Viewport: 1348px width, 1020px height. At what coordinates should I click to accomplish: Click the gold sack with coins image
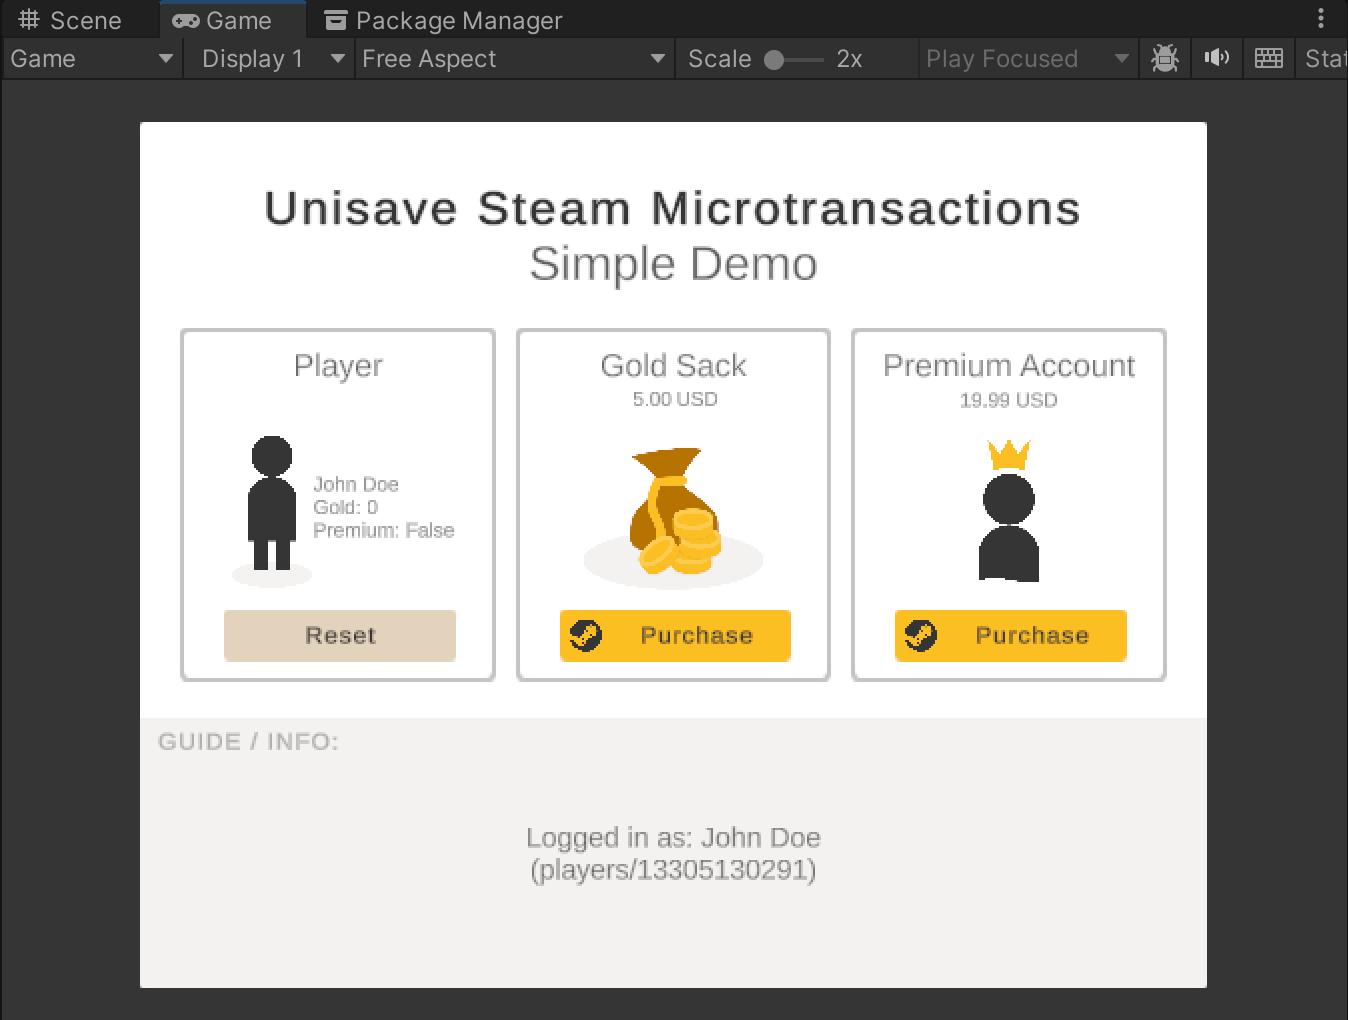(x=674, y=513)
